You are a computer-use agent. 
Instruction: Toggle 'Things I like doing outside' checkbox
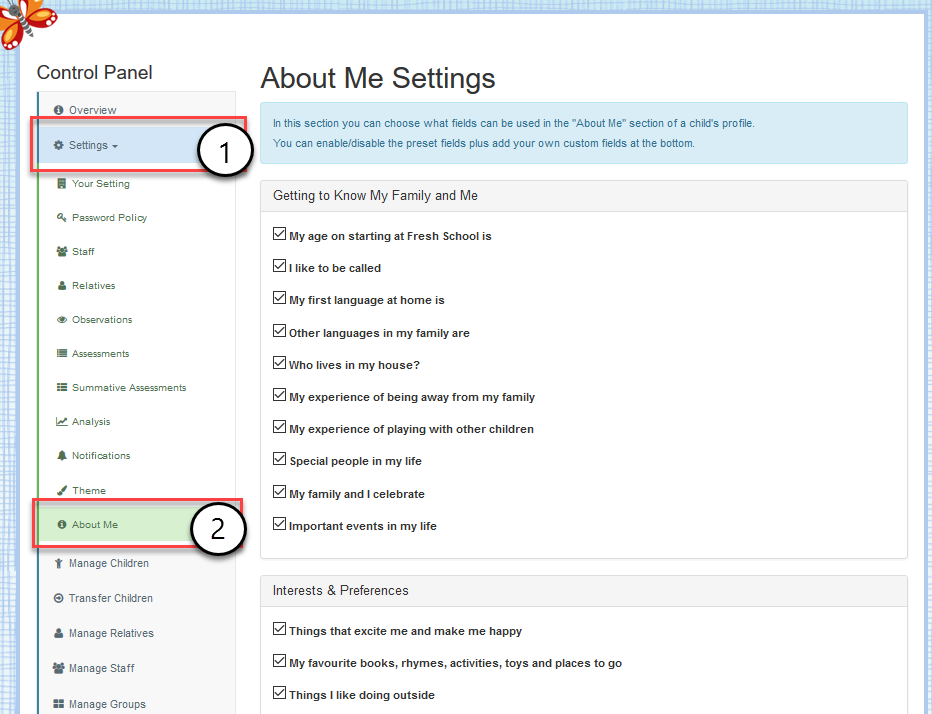tap(279, 693)
